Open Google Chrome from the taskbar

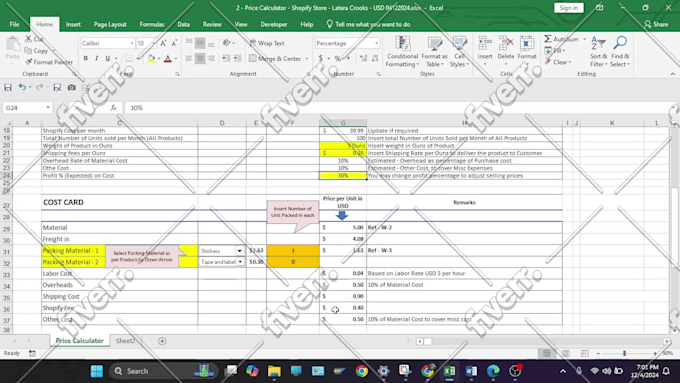(x=362, y=371)
